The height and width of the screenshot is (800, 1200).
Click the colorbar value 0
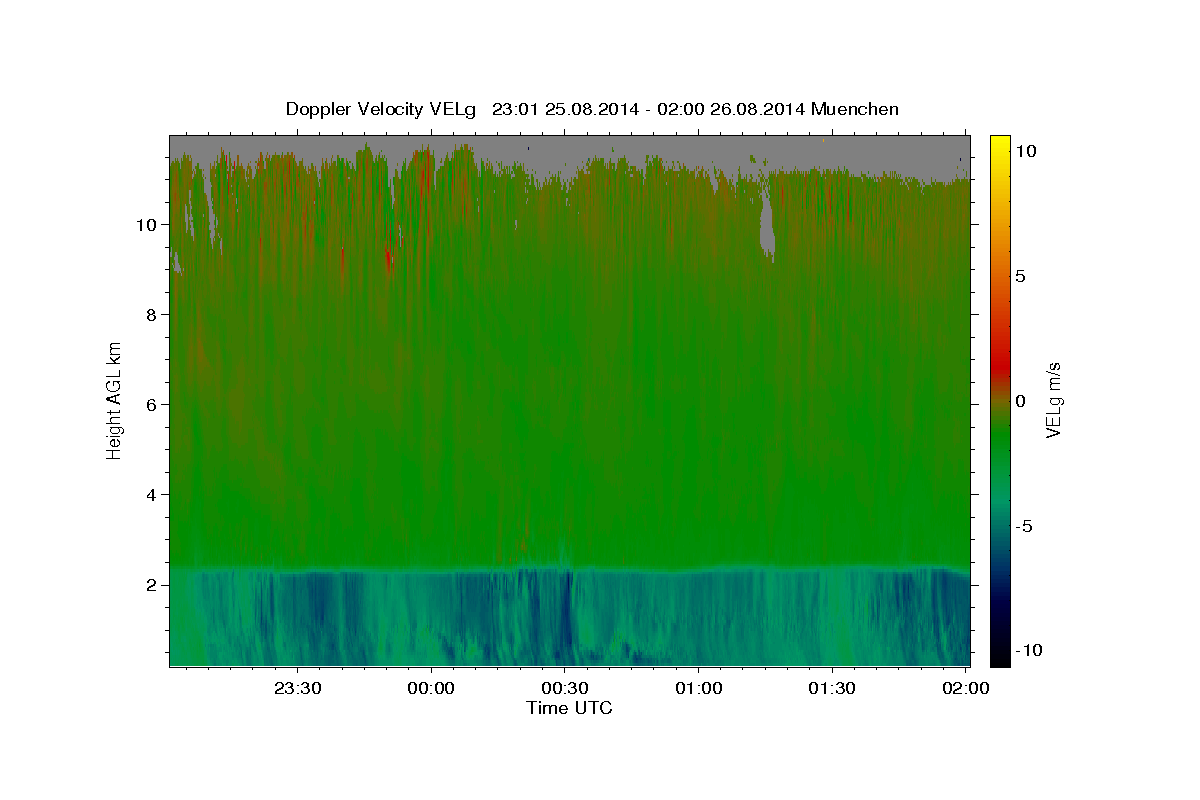(x=1021, y=401)
